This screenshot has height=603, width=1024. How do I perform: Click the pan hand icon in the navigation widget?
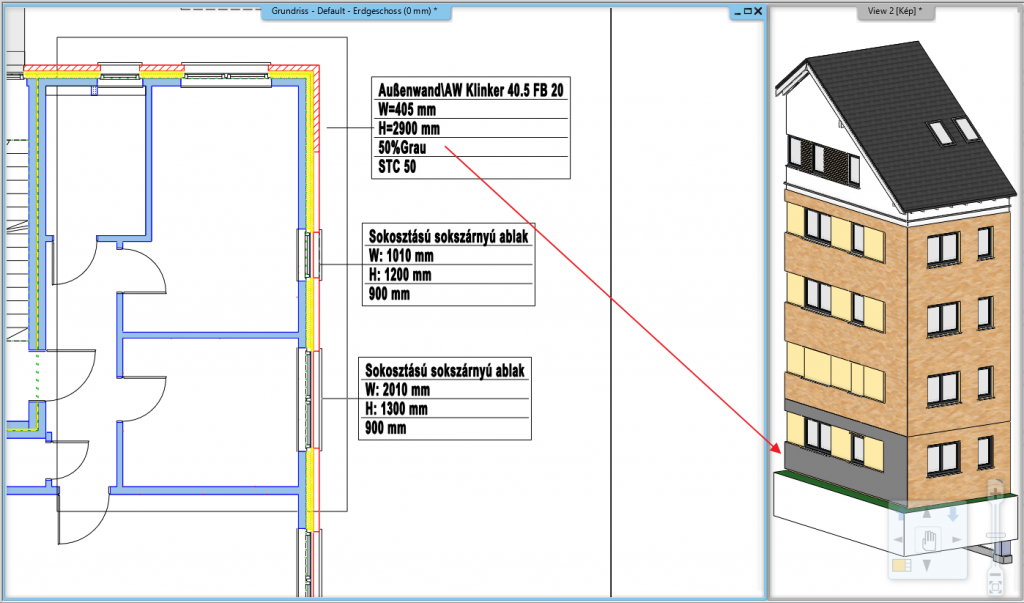tap(927, 540)
